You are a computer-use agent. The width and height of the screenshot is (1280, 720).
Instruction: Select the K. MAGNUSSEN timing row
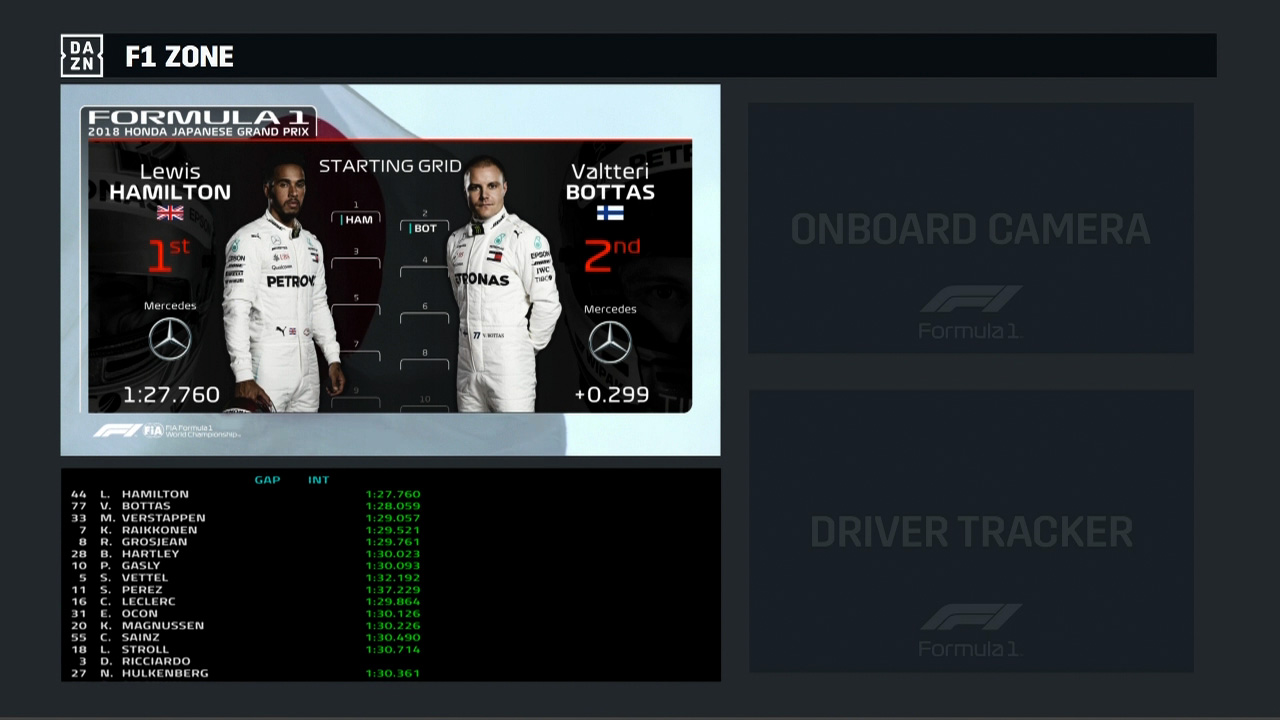click(x=246, y=626)
